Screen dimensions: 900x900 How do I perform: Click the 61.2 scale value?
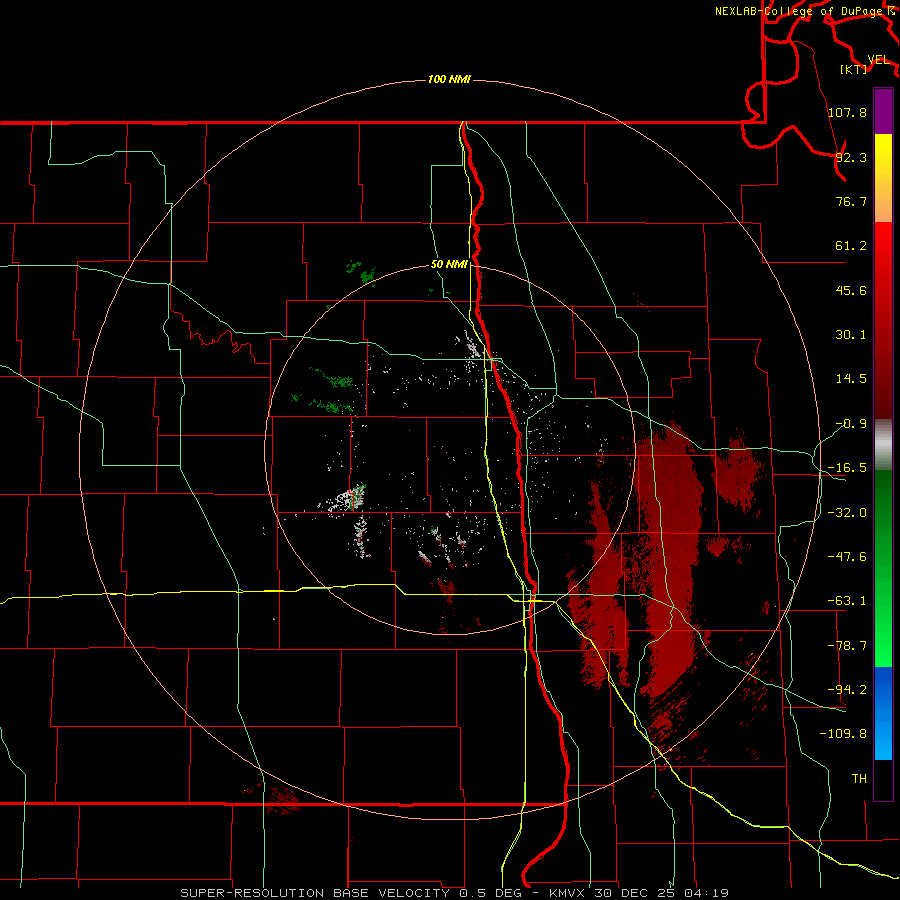tap(851, 246)
